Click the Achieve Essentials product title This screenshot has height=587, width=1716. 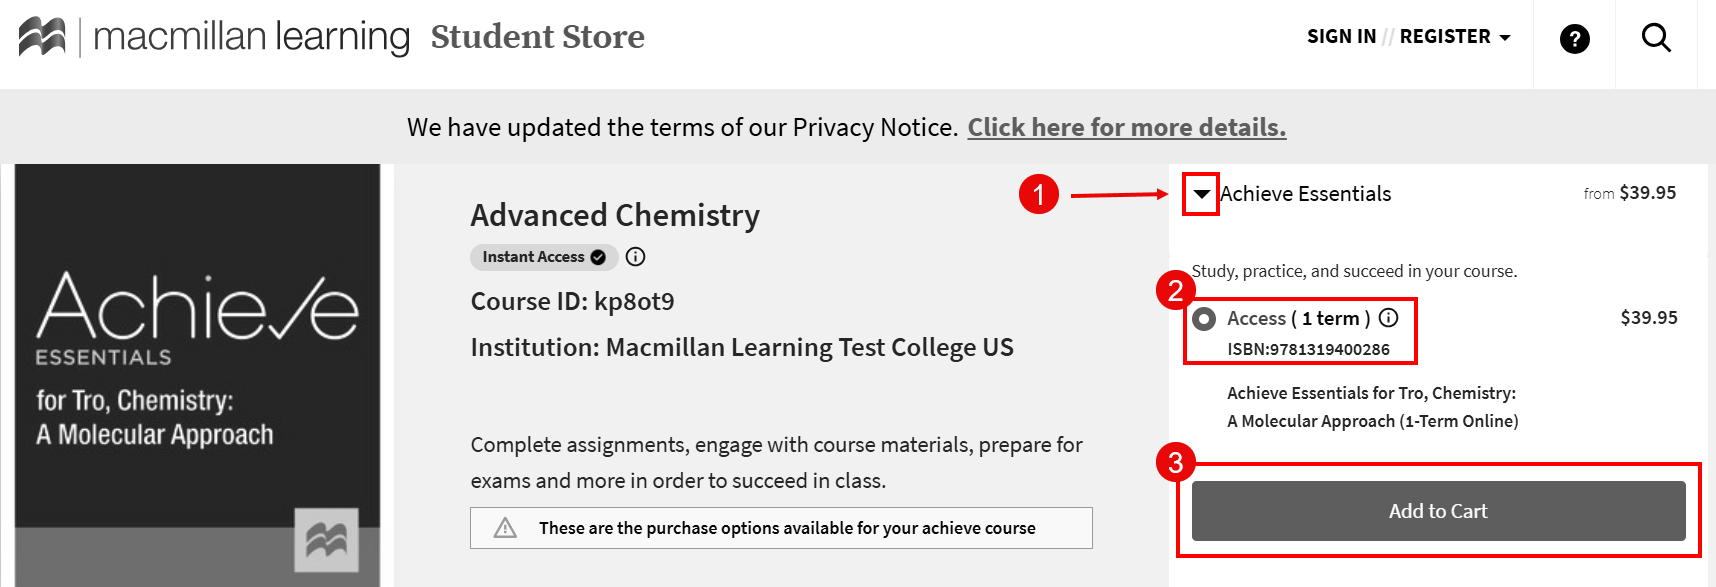point(1304,194)
